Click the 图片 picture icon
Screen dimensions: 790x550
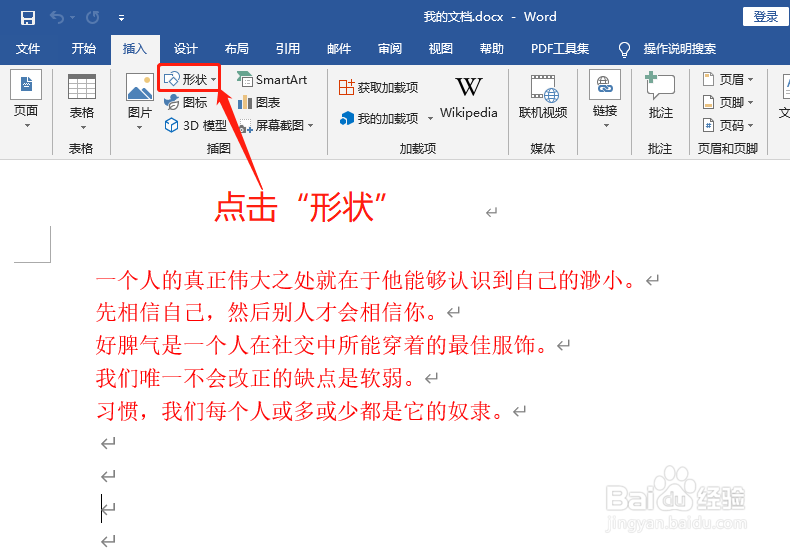coord(140,87)
